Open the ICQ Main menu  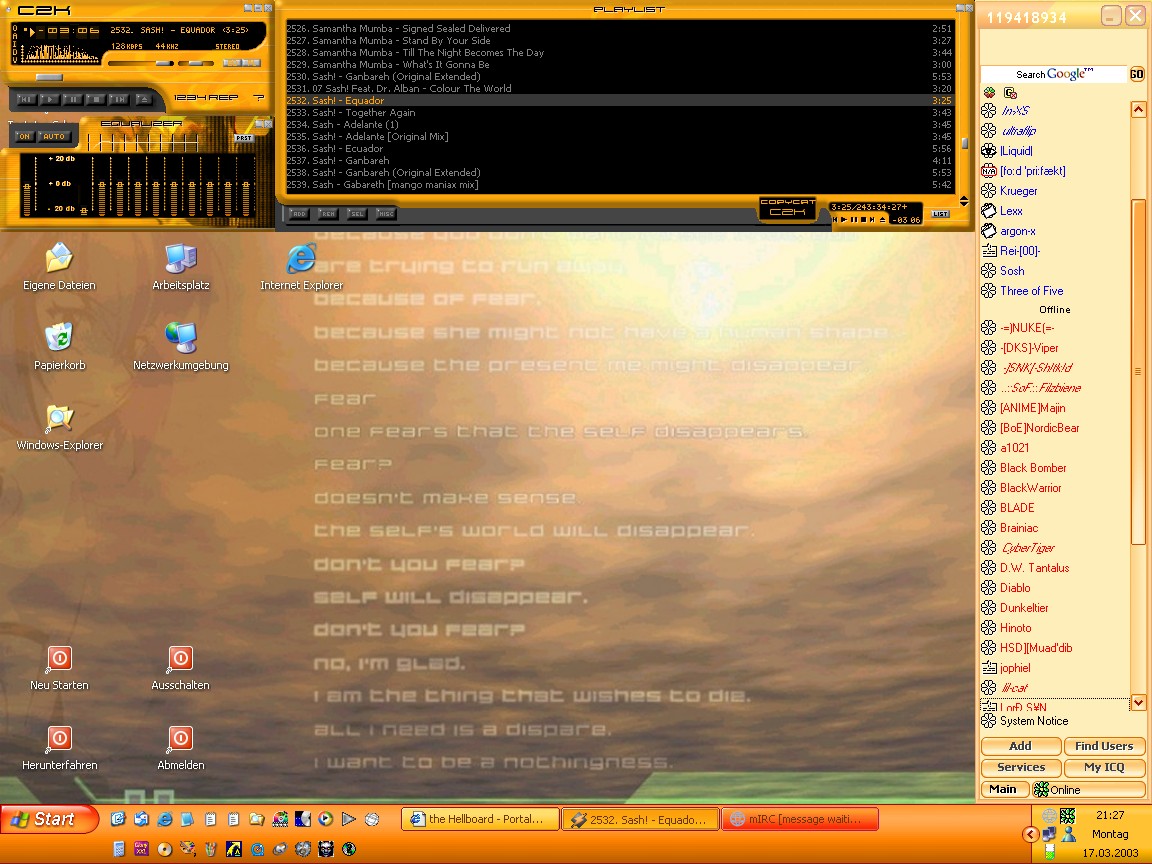pos(1003,789)
